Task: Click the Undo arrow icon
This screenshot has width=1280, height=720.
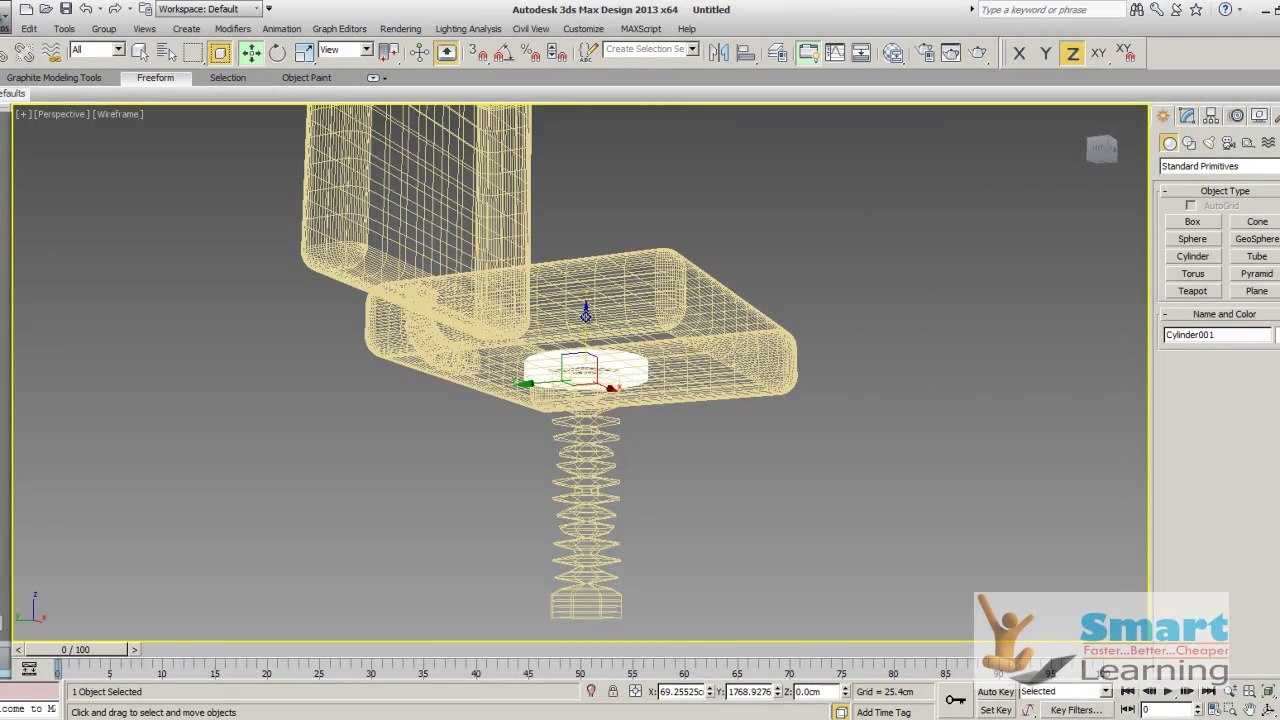Action: coord(86,9)
